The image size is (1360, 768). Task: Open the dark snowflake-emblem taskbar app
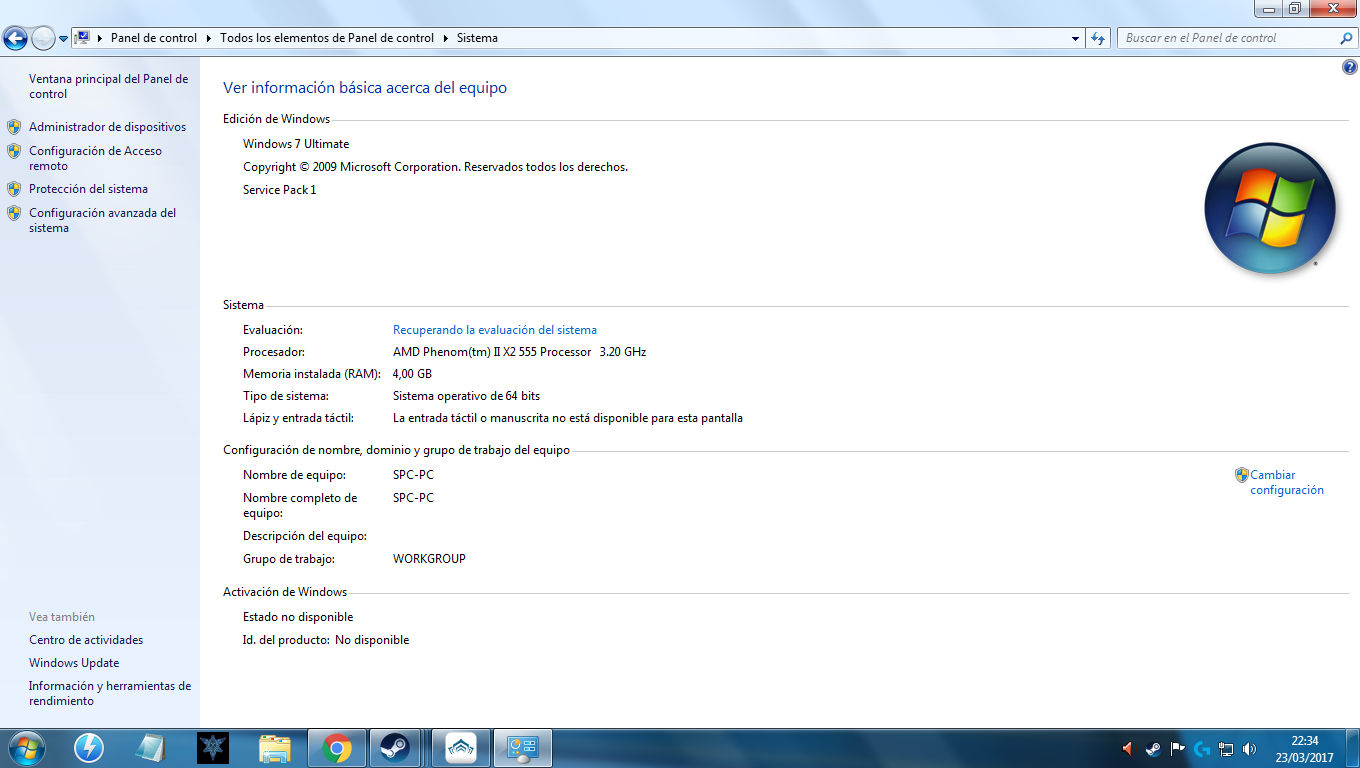click(x=213, y=748)
